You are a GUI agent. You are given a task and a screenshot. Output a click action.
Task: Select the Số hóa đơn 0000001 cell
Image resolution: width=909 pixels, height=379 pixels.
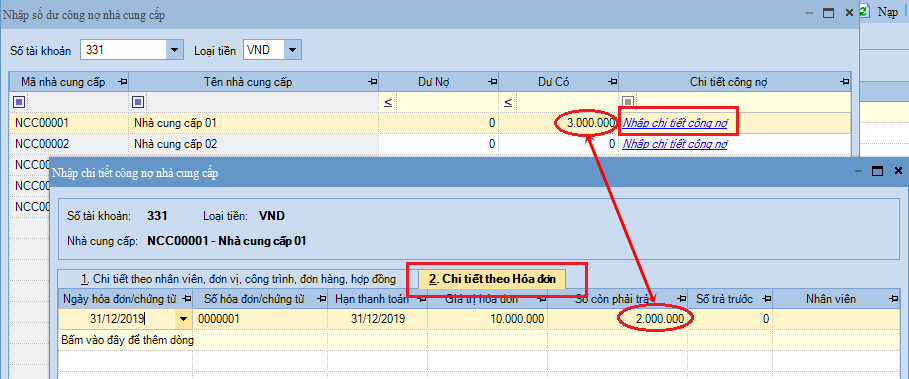point(260,319)
